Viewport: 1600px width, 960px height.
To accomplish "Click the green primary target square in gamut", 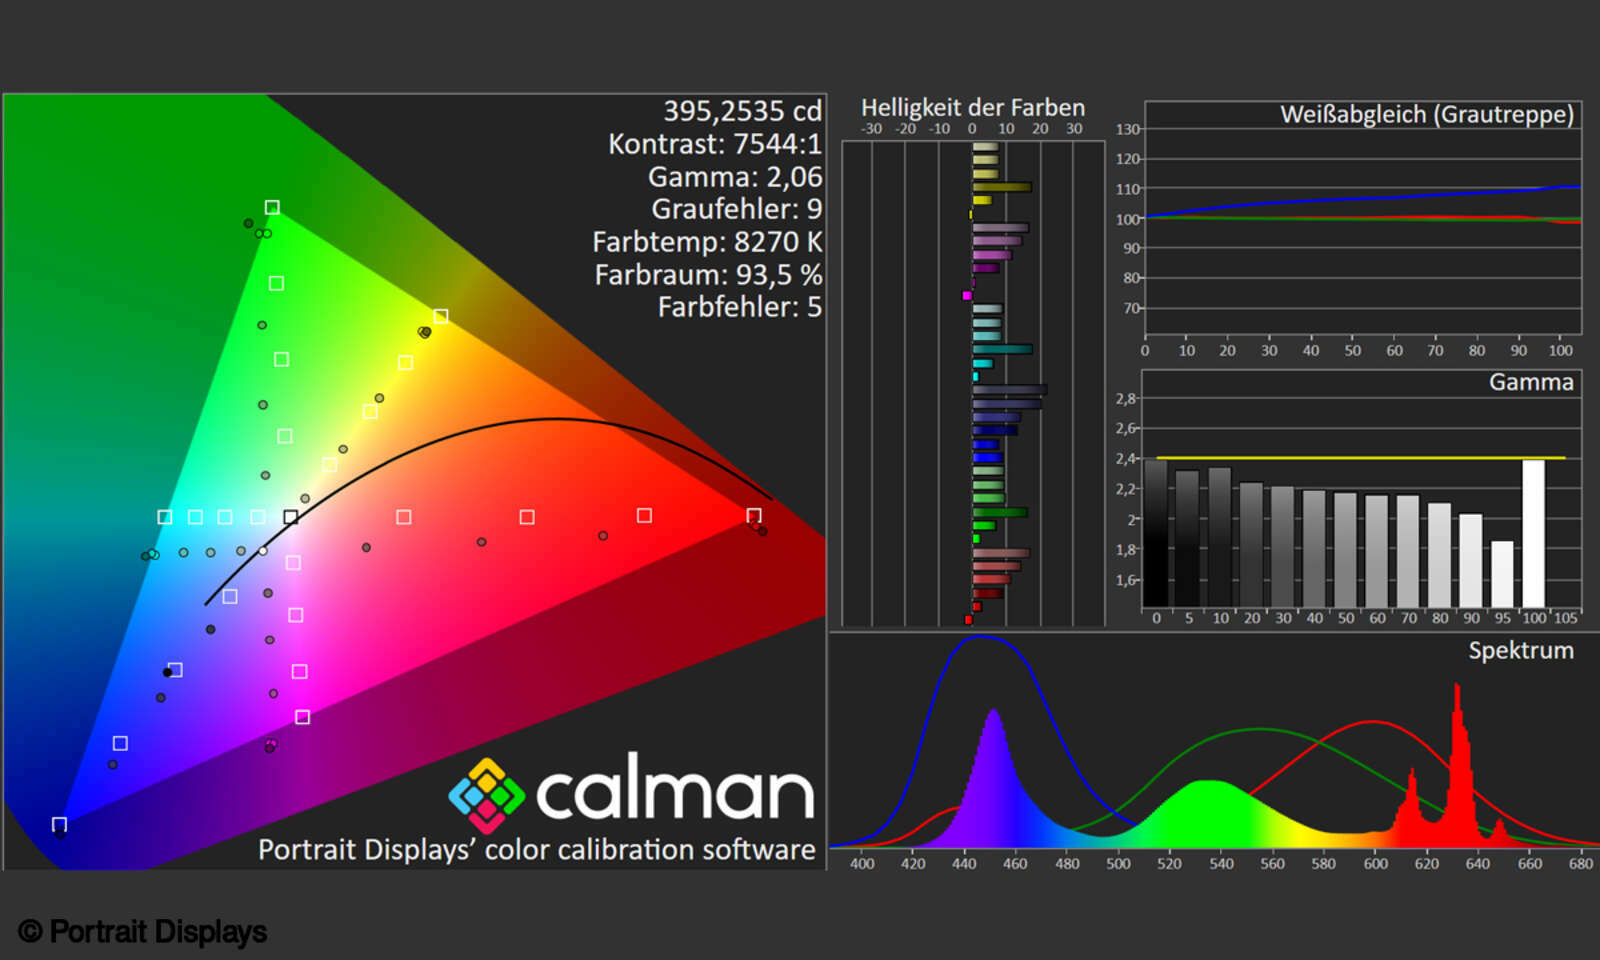I will pos(272,207).
